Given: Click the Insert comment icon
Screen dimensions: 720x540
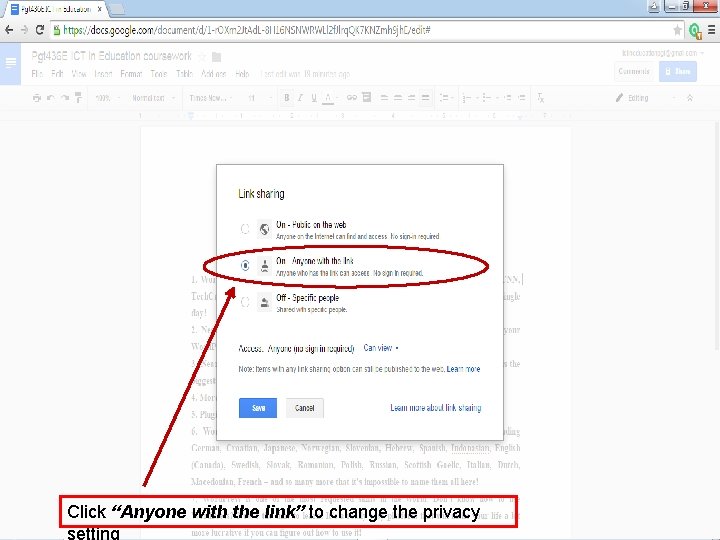Looking at the screenshot, I should click(366, 97).
